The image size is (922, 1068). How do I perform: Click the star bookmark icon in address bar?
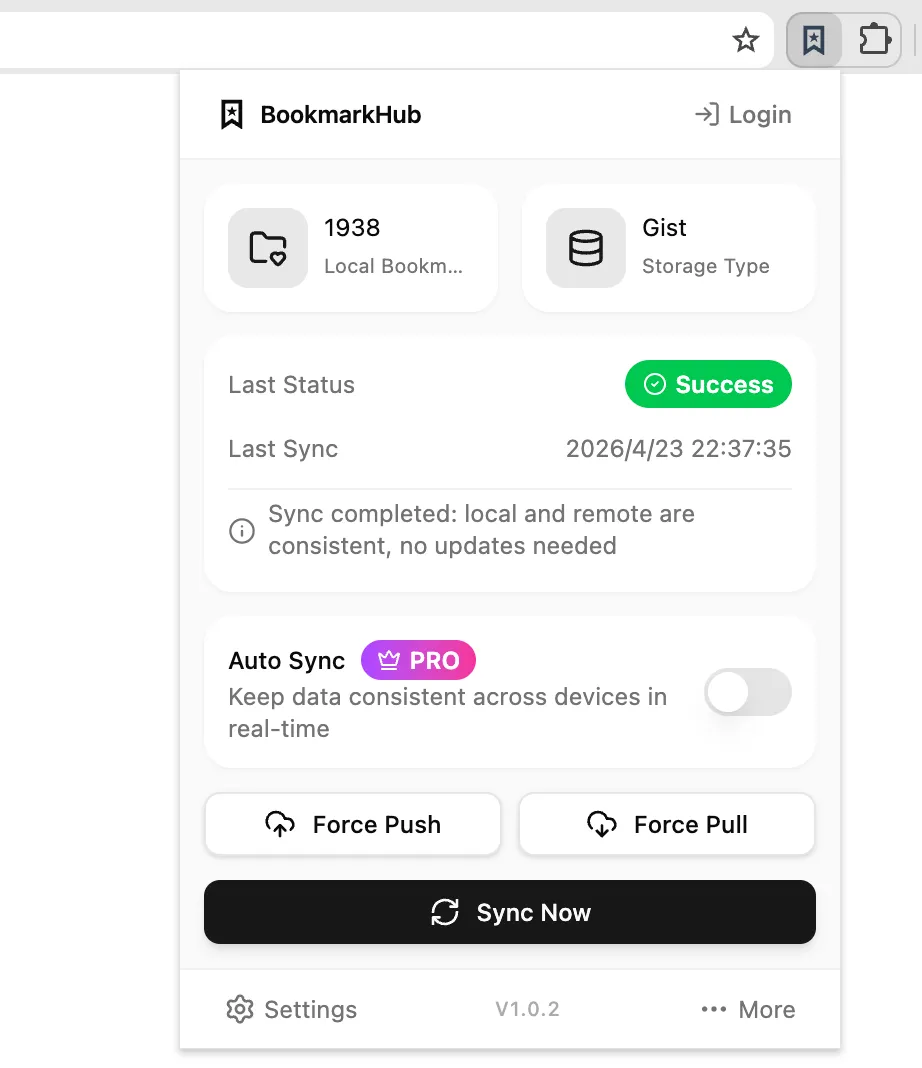746,41
